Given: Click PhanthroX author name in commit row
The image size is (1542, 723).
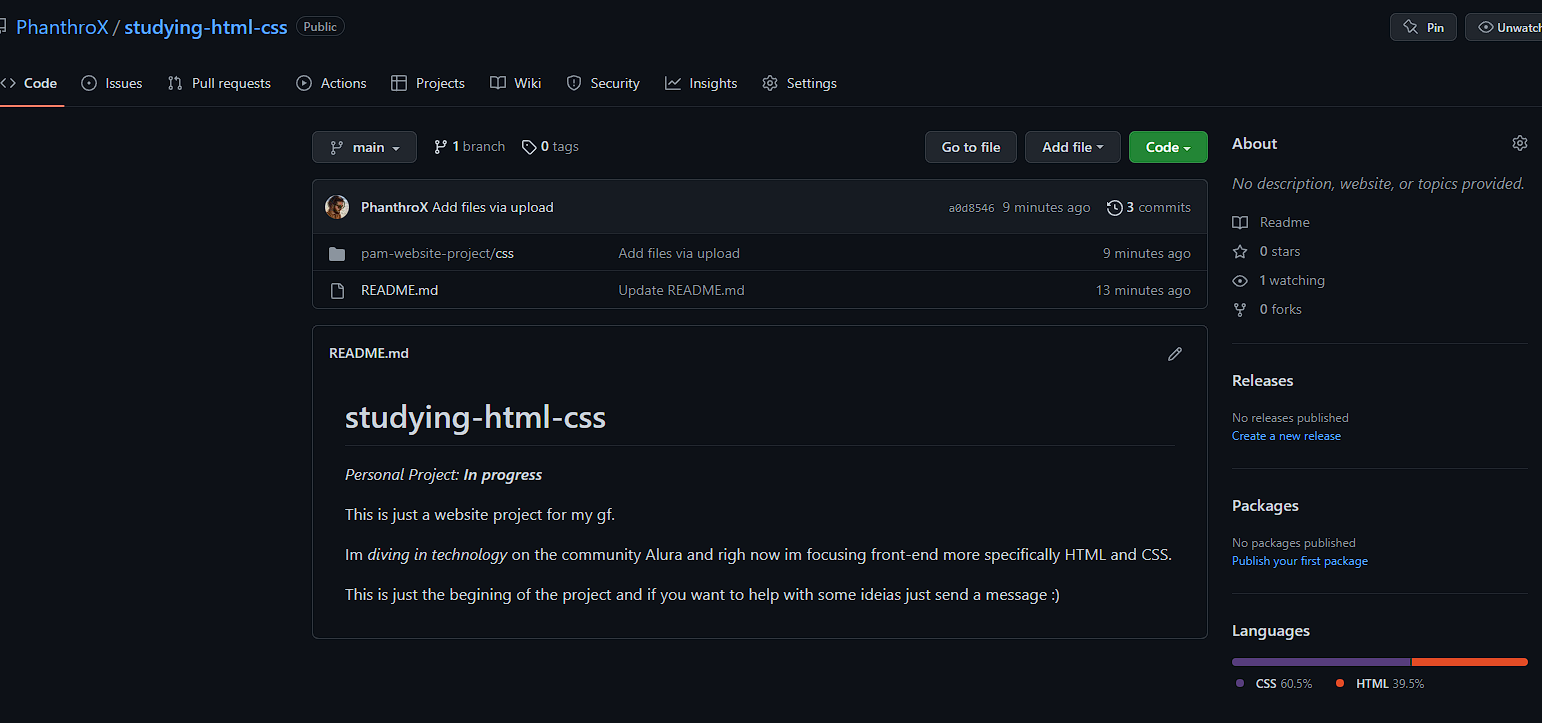Looking at the screenshot, I should click(x=394, y=207).
